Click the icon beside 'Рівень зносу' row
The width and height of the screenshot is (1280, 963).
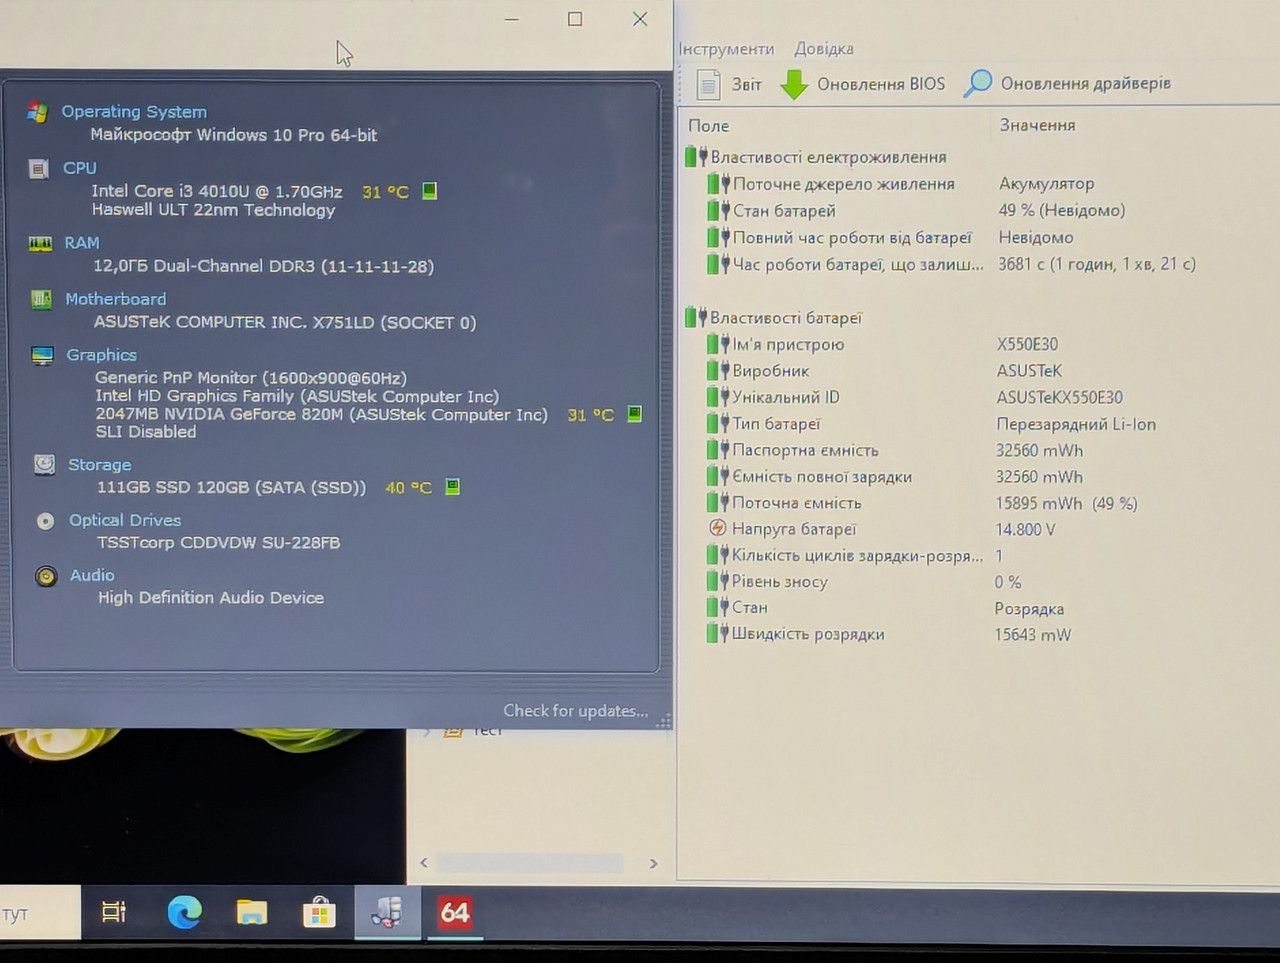pos(718,581)
